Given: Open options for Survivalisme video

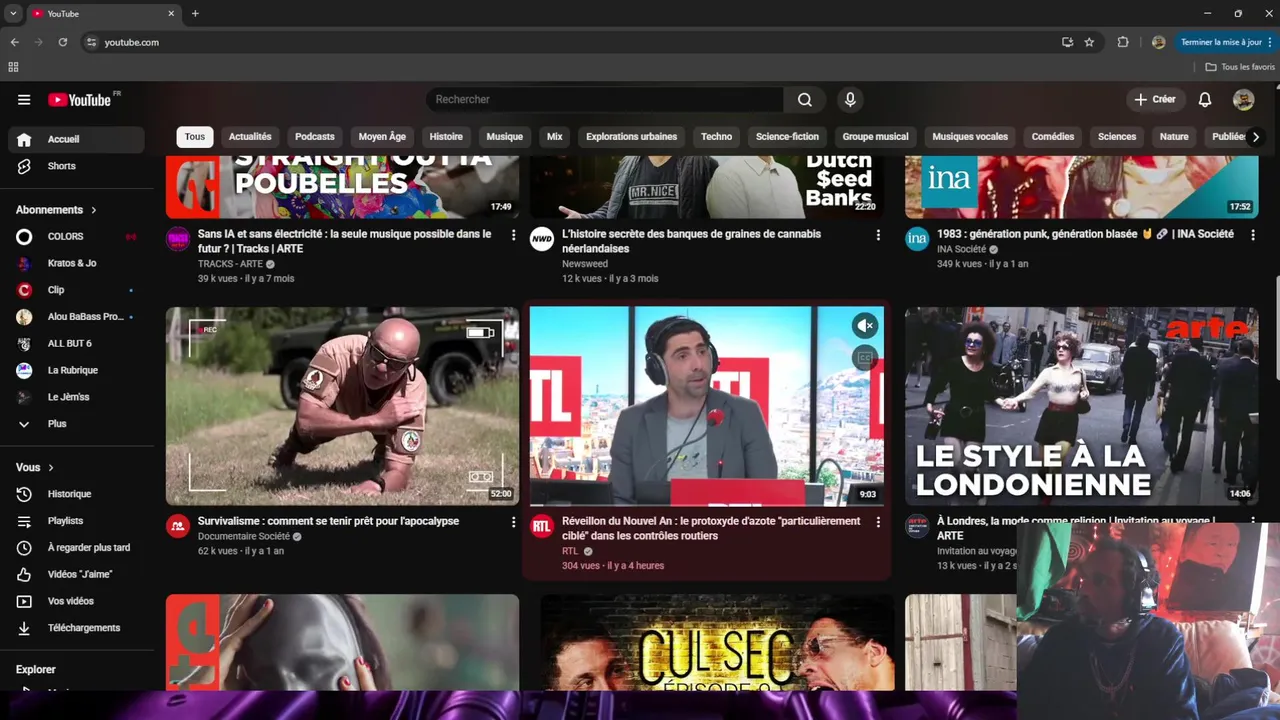Looking at the screenshot, I should (x=514, y=522).
